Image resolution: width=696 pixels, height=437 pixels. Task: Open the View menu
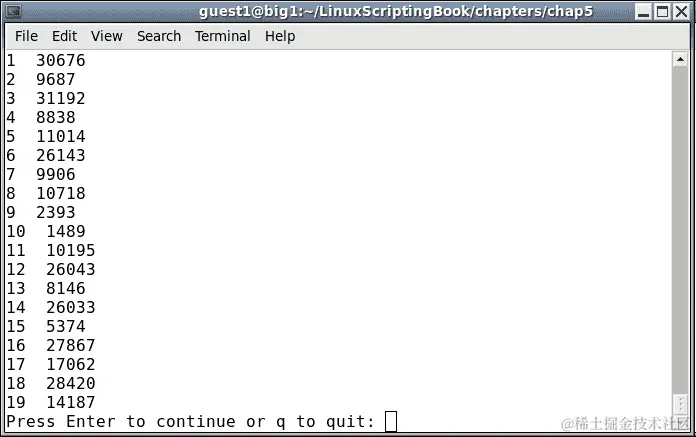(x=107, y=36)
